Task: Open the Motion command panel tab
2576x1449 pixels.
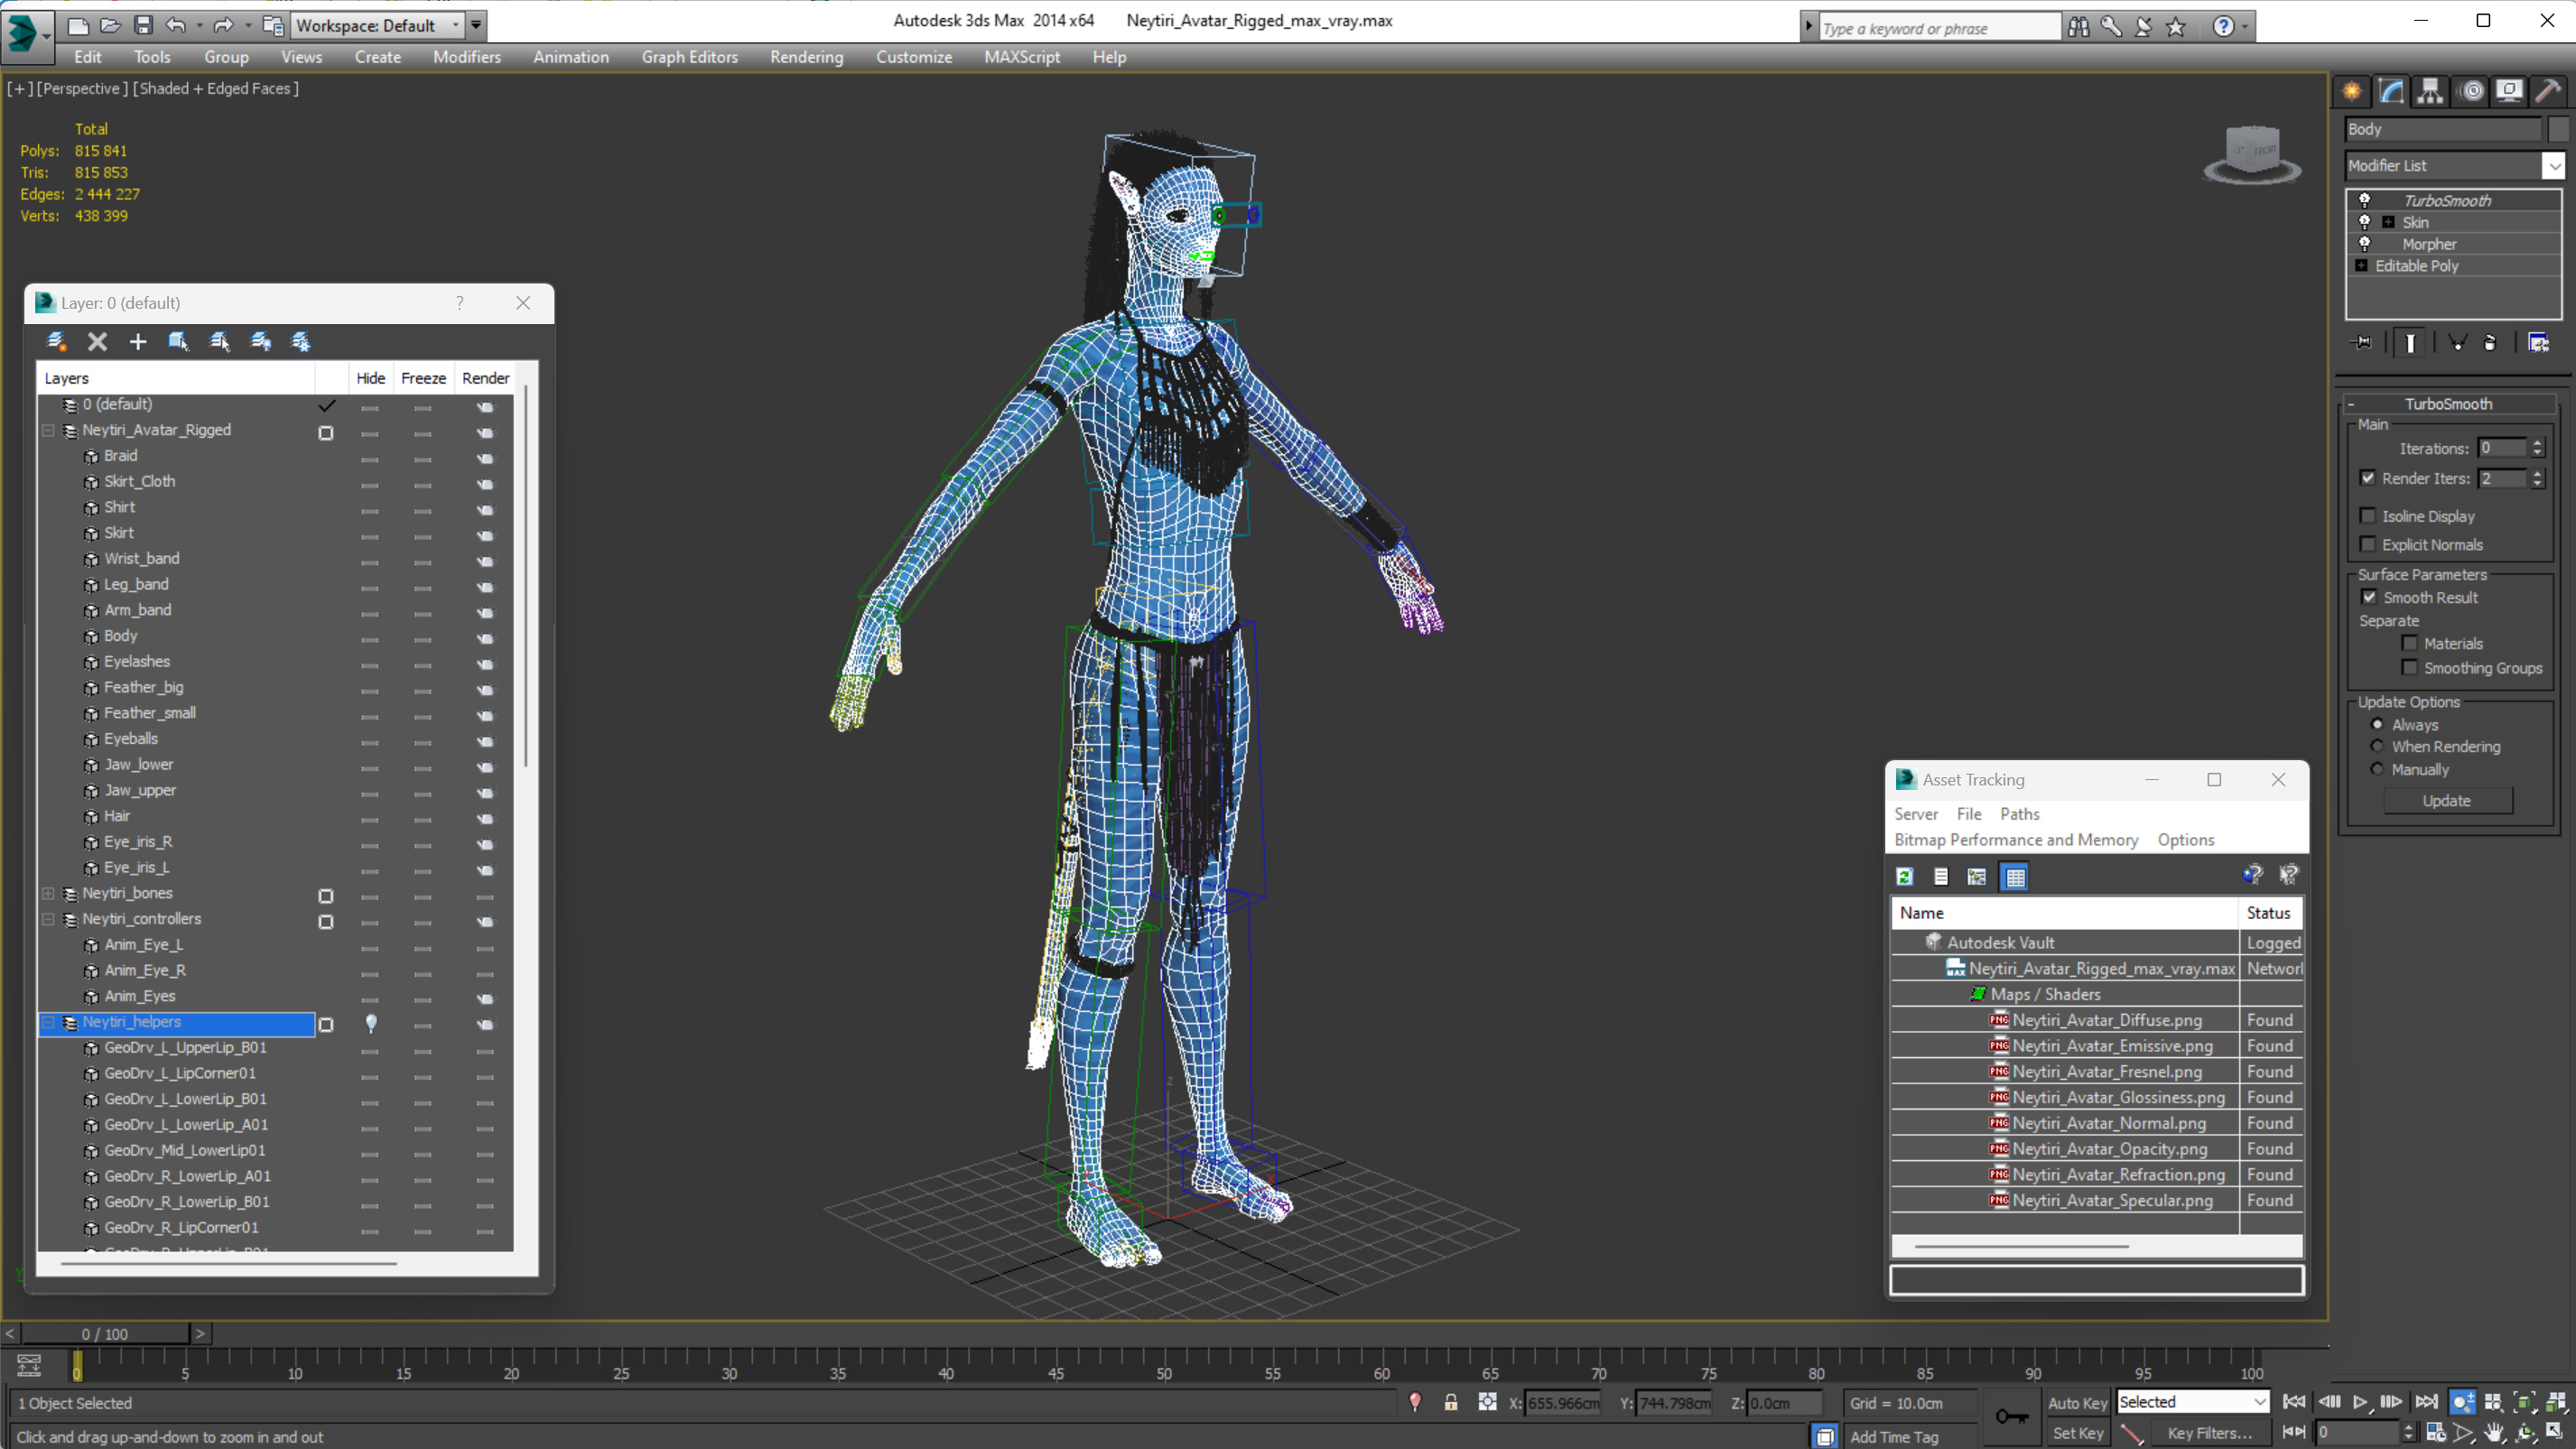Action: click(x=2472, y=91)
